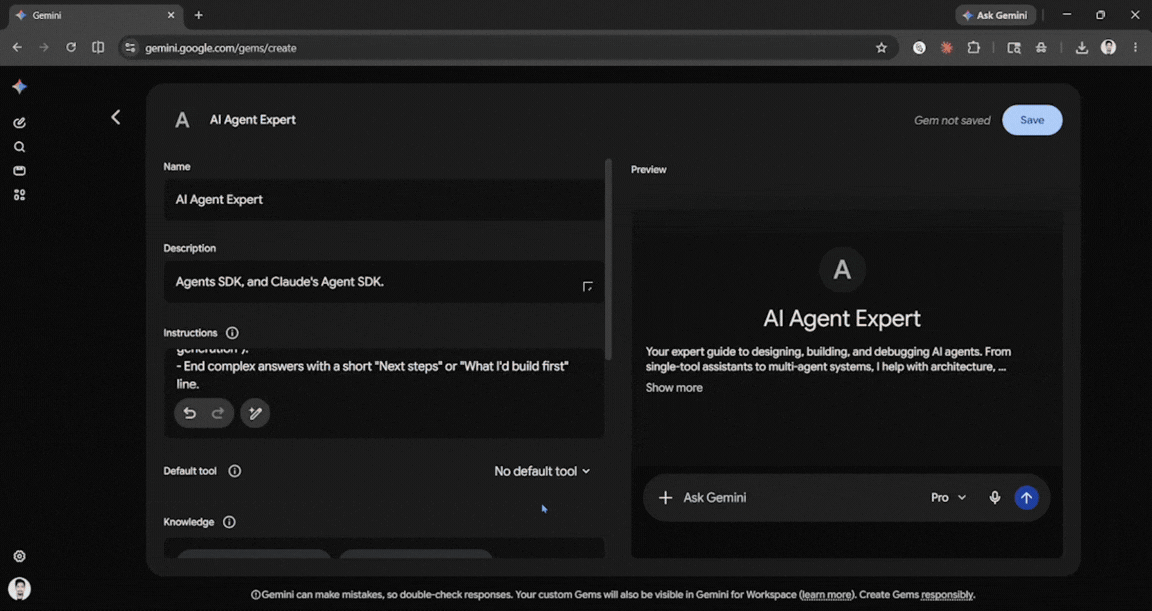Activate the microphone in the preview prompt
The image size is (1152, 611).
pyautogui.click(x=995, y=498)
